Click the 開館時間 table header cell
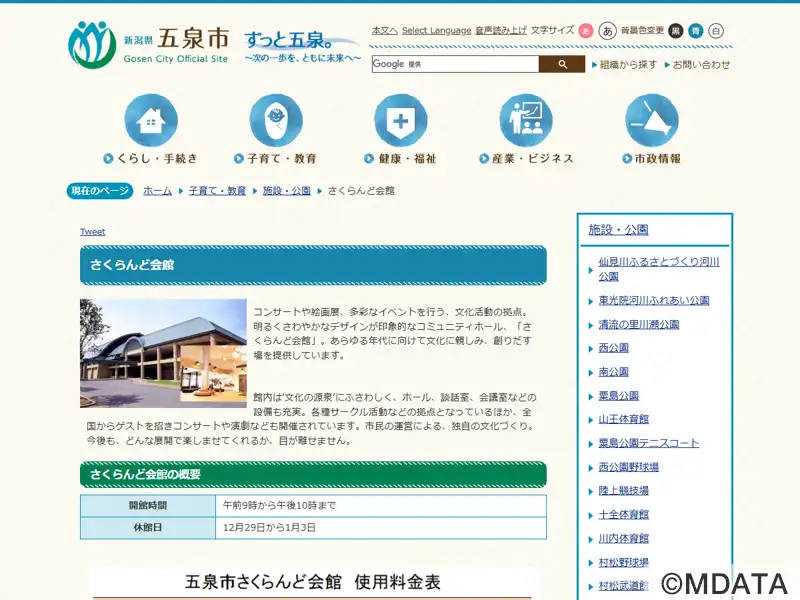The height and width of the screenshot is (600, 800). 148,506
